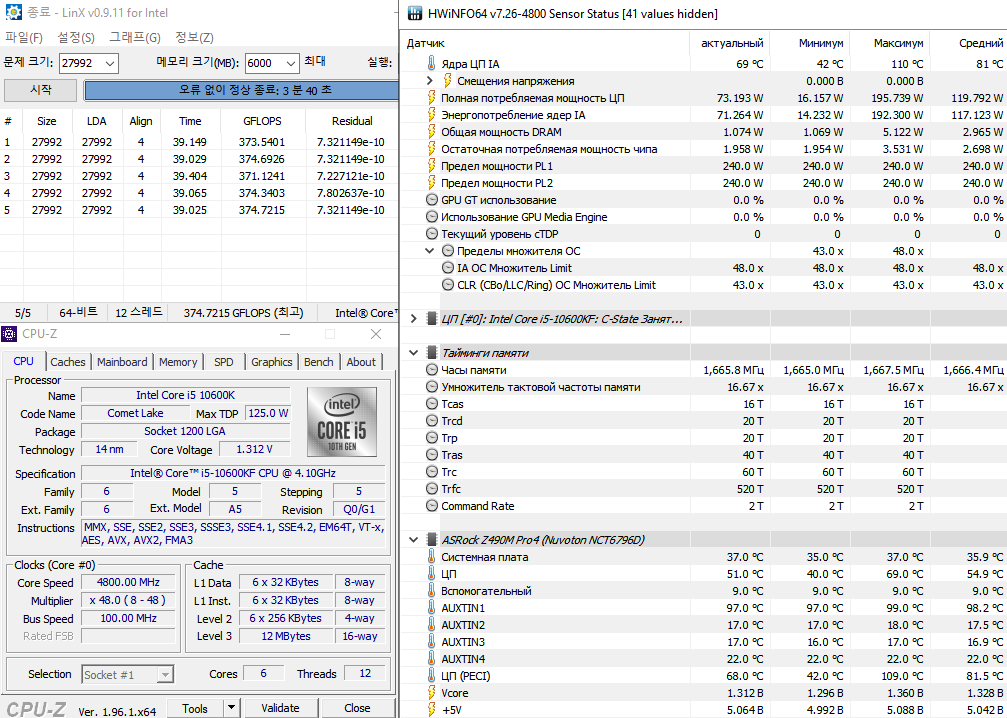The image size is (1007, 718).
Task: Select LinX result row with 371.1241 GFLOPS
Action: tap(198, 176)
